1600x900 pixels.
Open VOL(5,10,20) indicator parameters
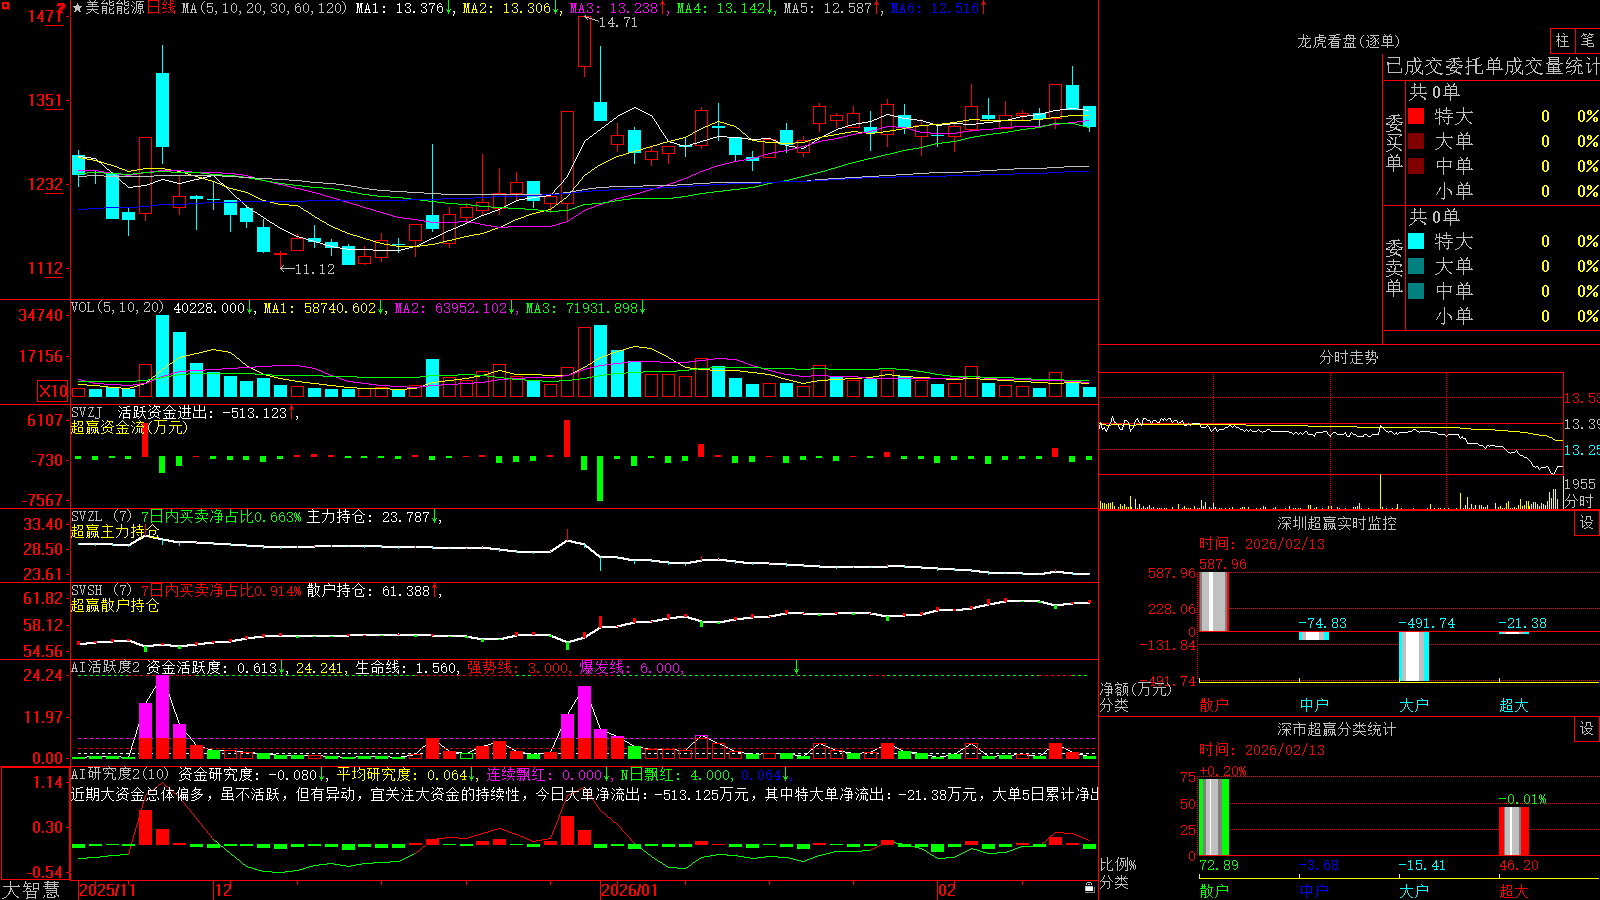coord(118,308)
